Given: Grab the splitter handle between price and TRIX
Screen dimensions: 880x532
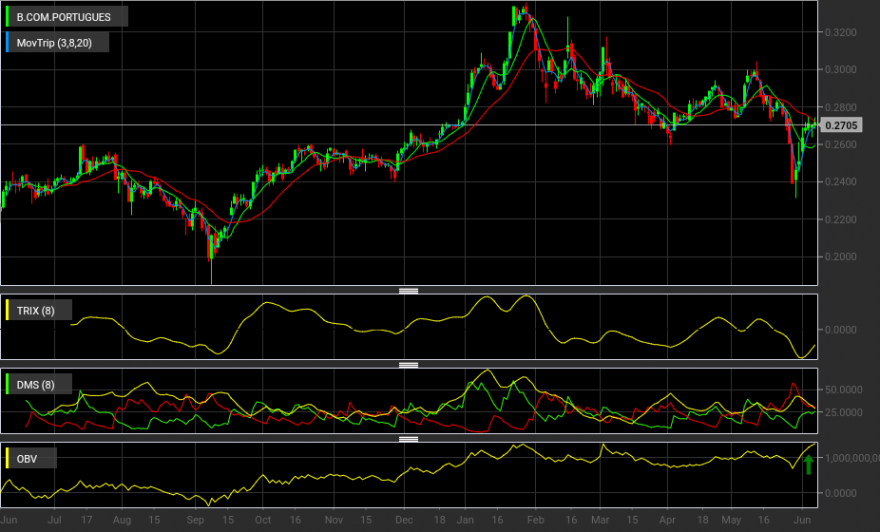Looking at the screenshot, I should (409, 291).
